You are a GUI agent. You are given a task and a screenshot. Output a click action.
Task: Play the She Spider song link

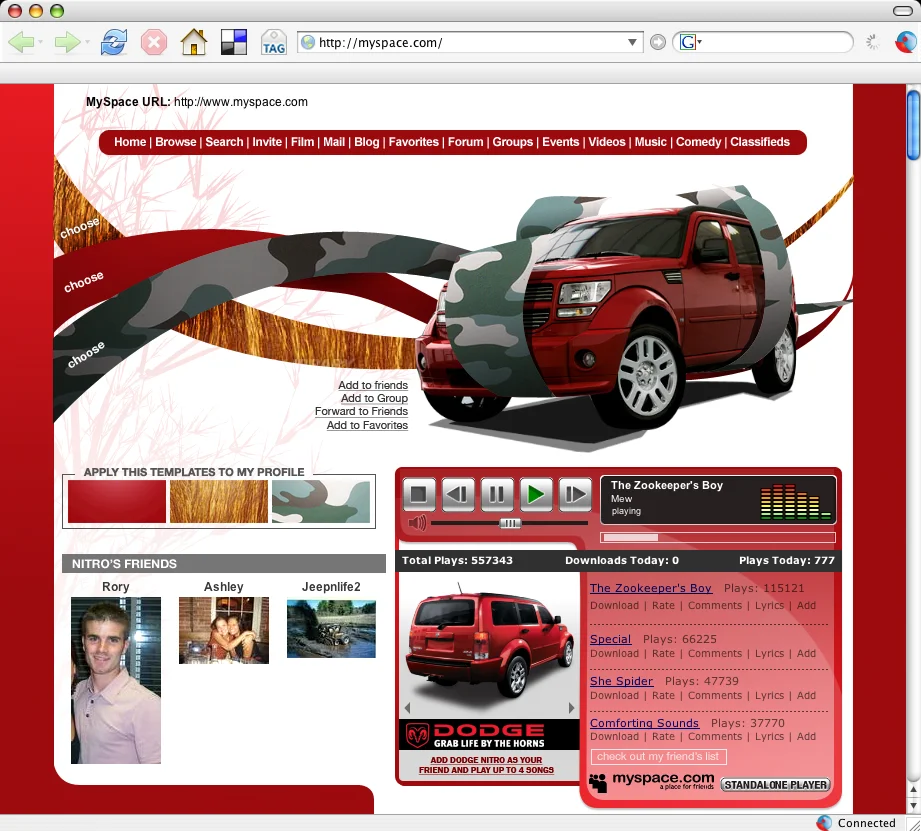621,681
